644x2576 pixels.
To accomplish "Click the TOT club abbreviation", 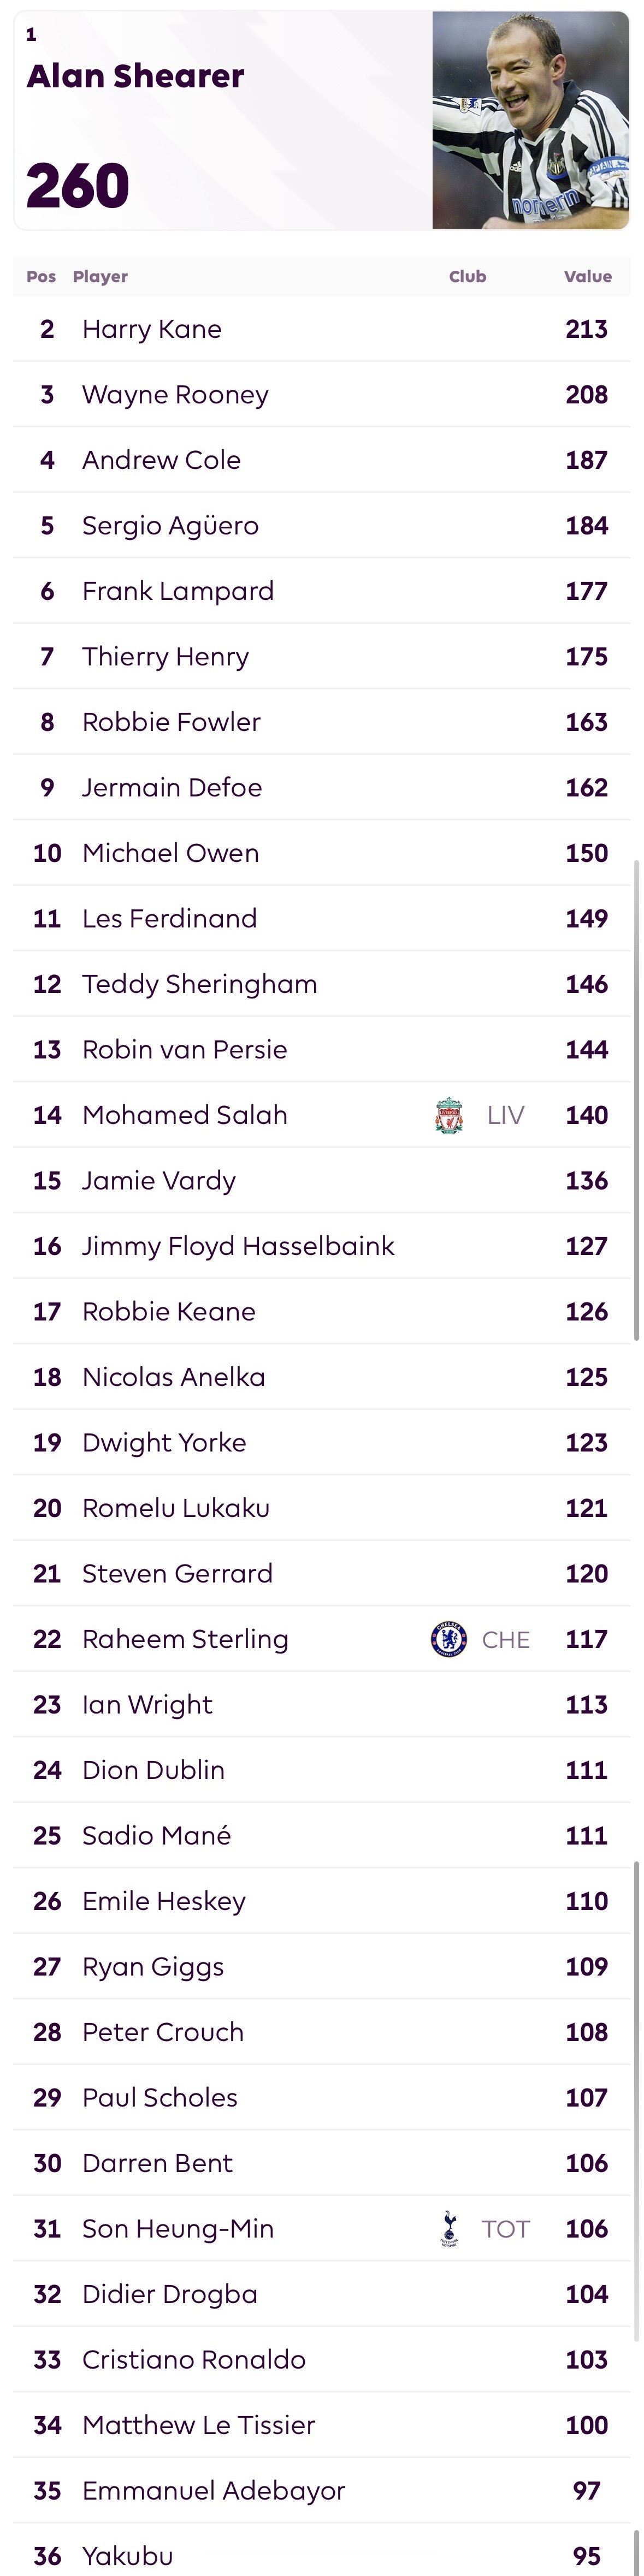I will click(505, 2229).
